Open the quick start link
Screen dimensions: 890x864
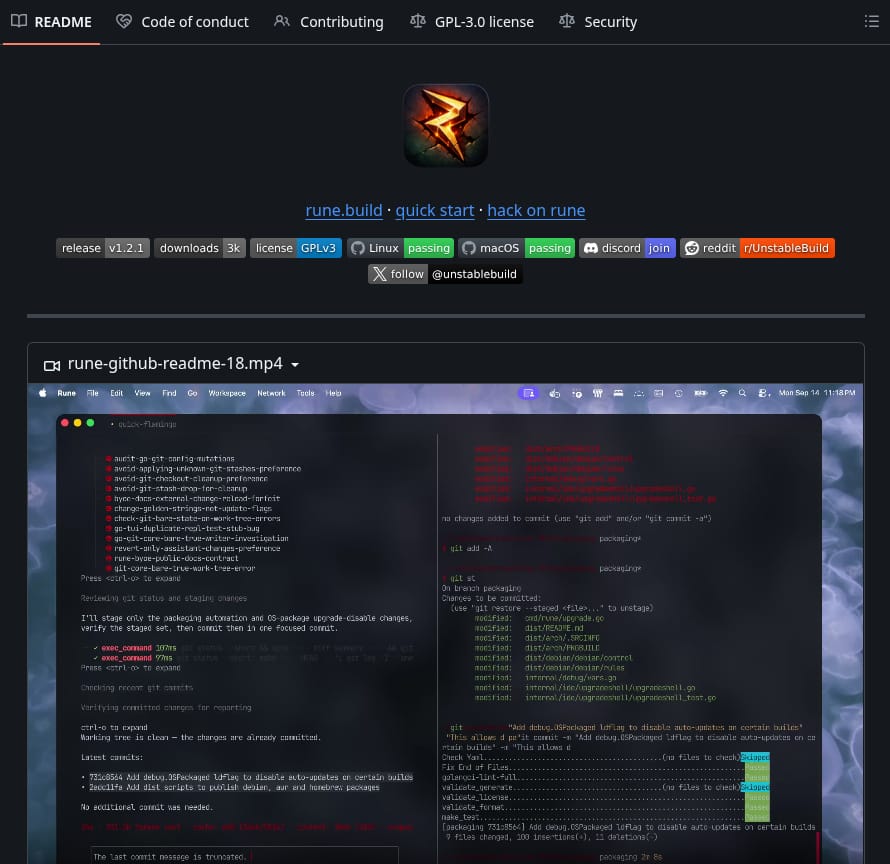(435, 211)
